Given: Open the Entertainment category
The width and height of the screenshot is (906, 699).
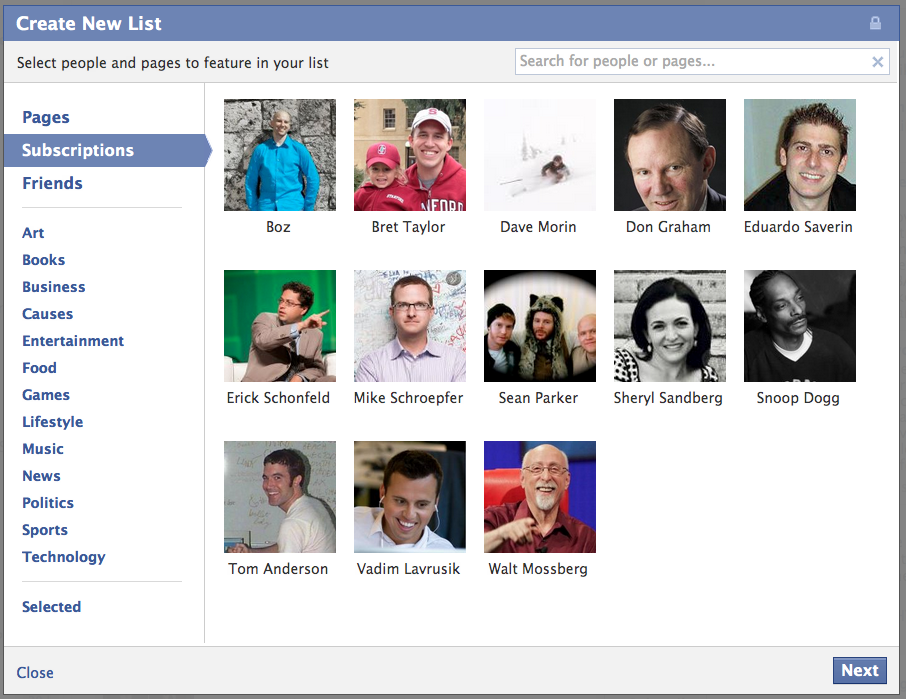Looking at the screenshot, I should coord(73,341).
